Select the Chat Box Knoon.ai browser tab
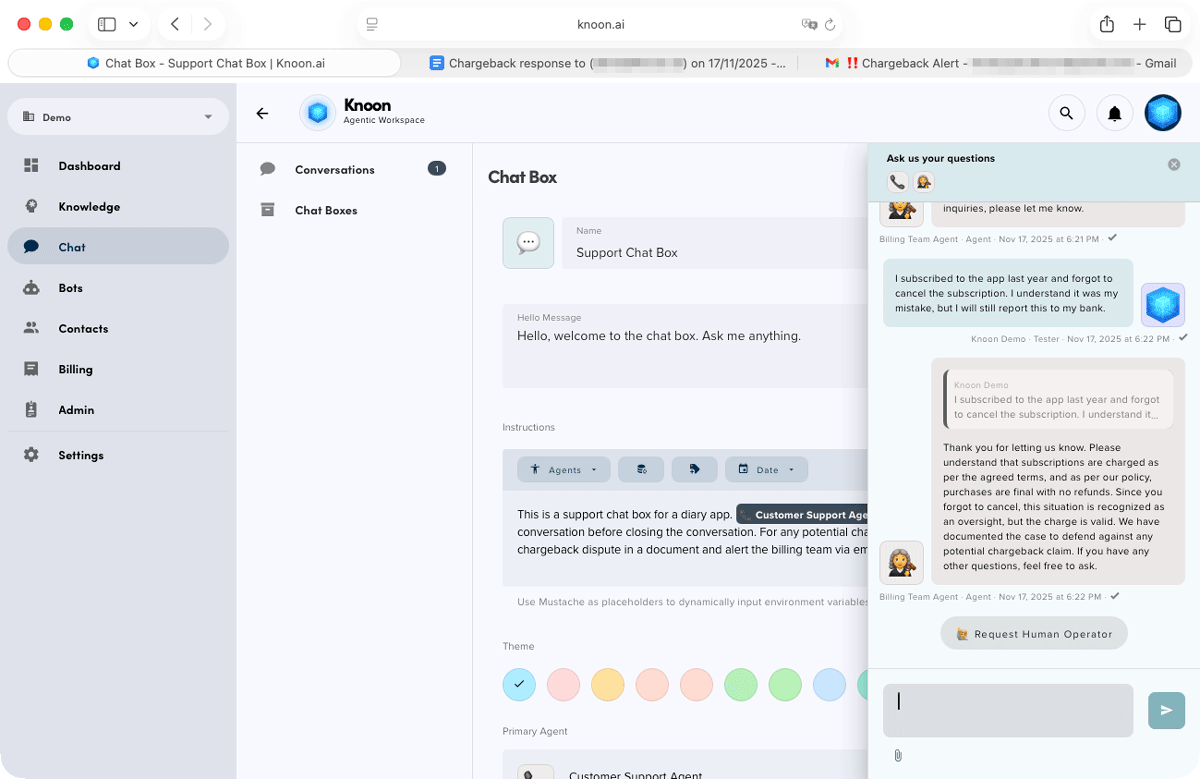 pyautogui.click(x=205, y=63)
